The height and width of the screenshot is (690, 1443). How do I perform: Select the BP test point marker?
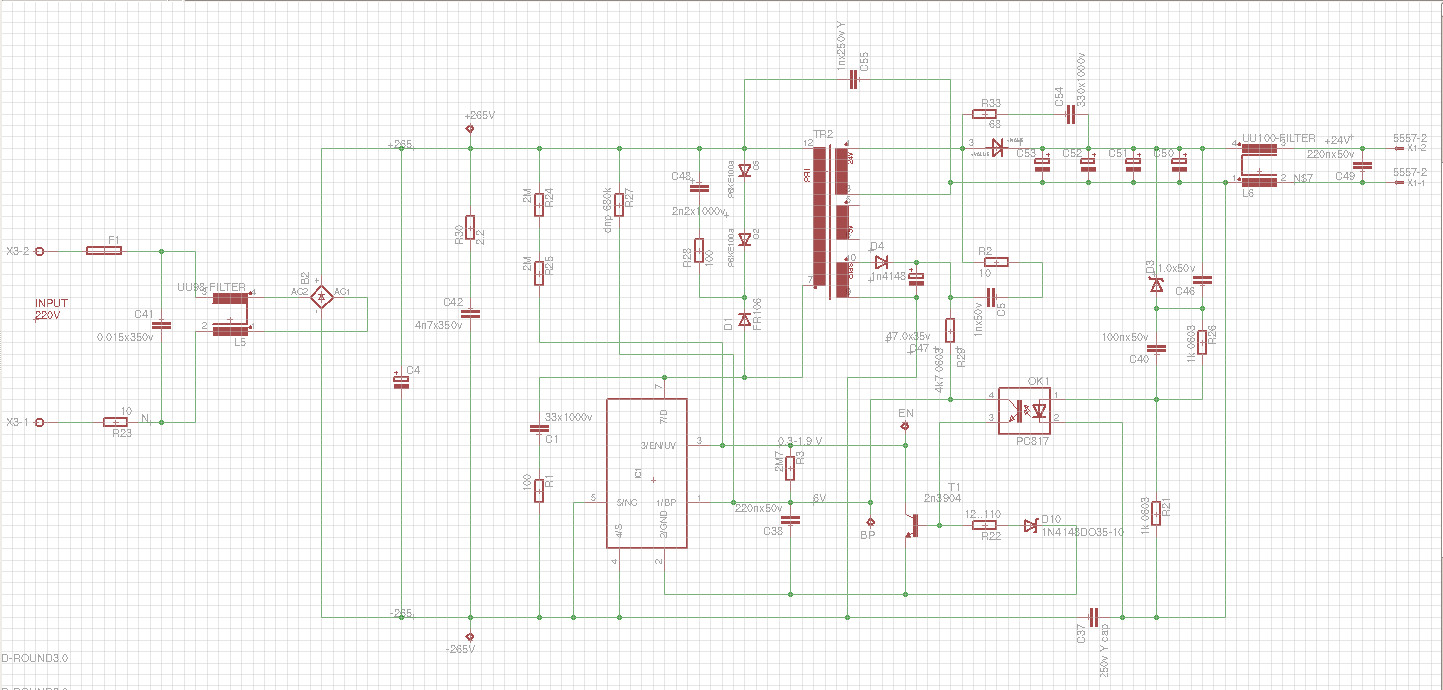[869, 522]
